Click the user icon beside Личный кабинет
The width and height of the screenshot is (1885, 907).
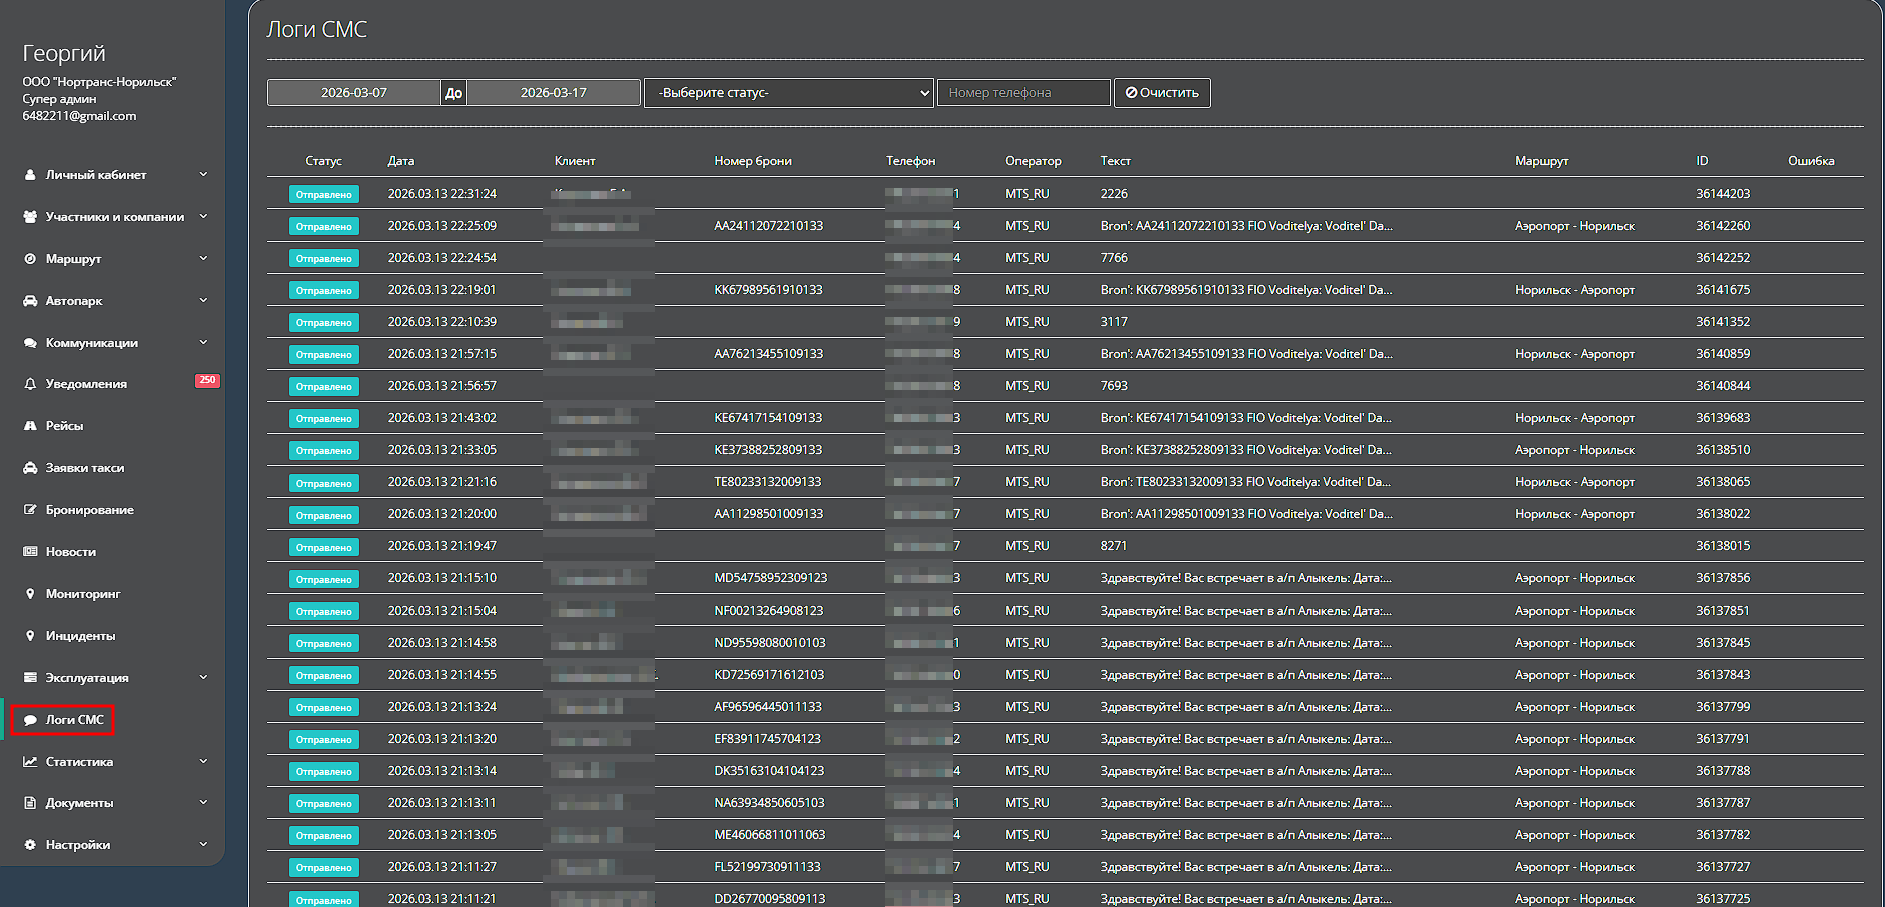(30, 175)
